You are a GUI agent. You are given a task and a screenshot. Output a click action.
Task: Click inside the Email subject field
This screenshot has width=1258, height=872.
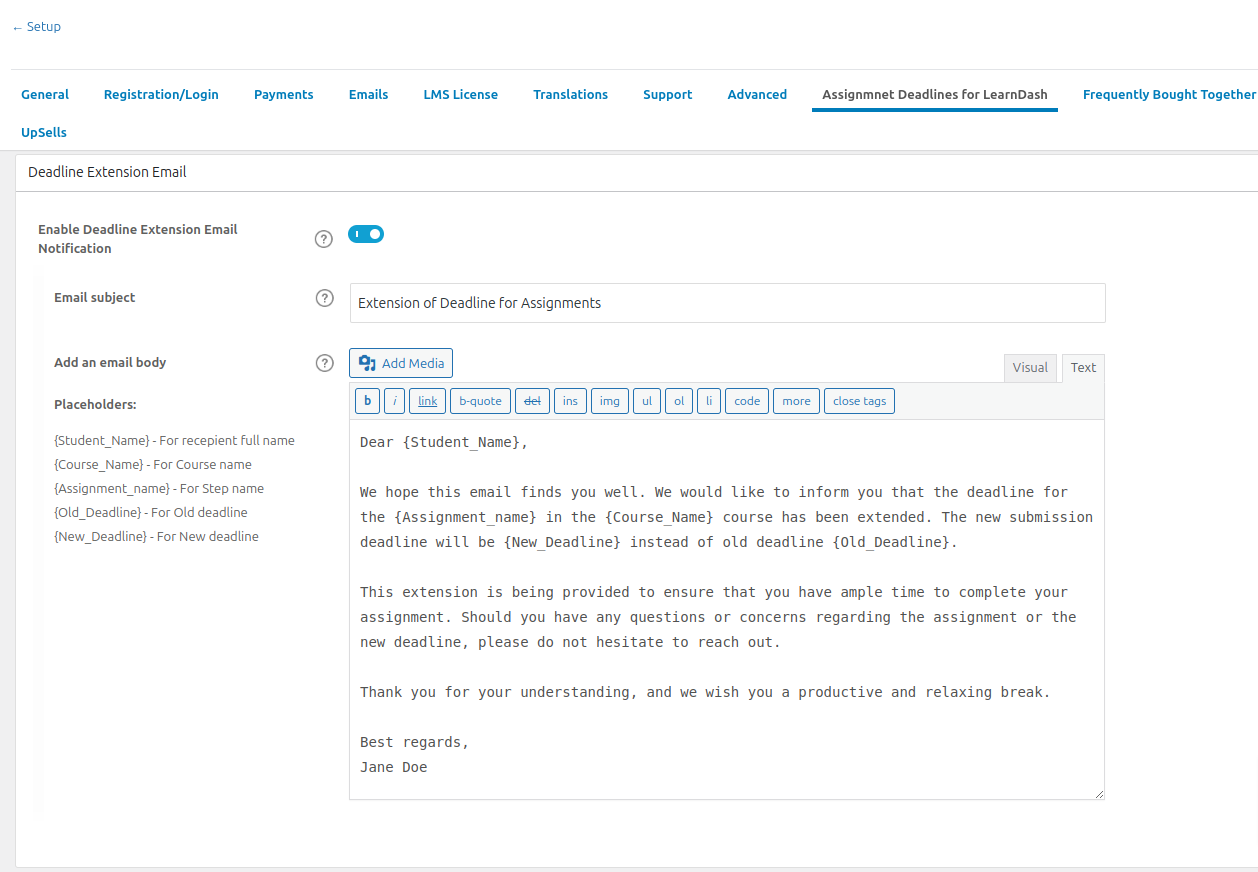point(727,303)
